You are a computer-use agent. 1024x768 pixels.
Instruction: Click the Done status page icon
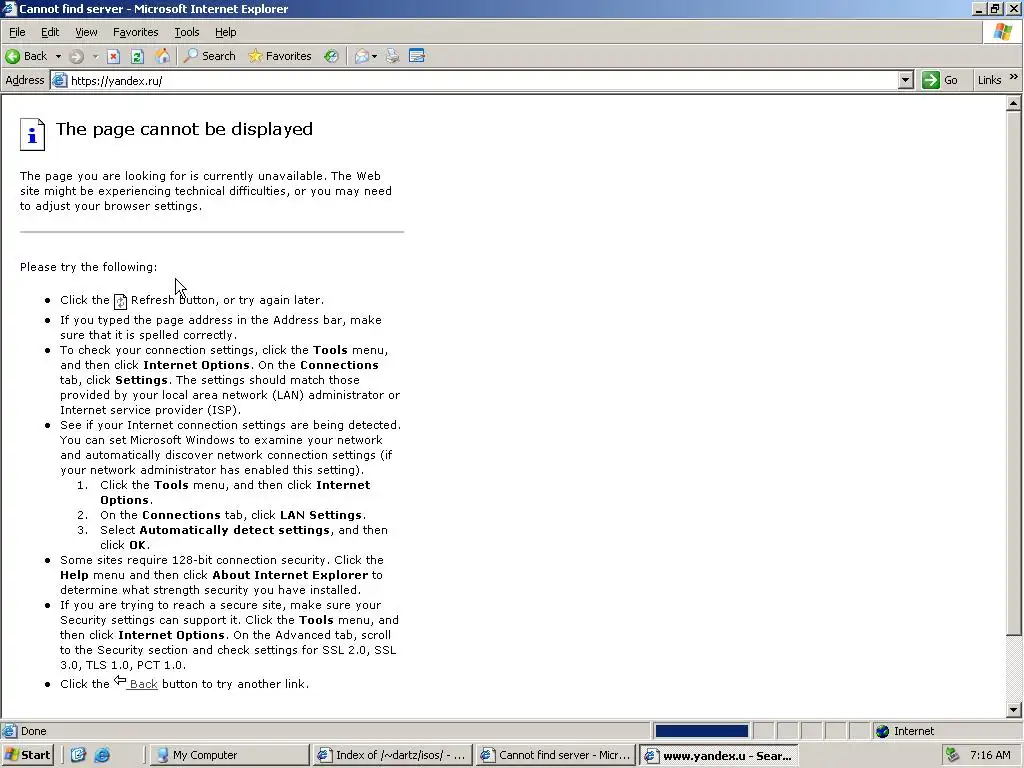tap(10, 731)
